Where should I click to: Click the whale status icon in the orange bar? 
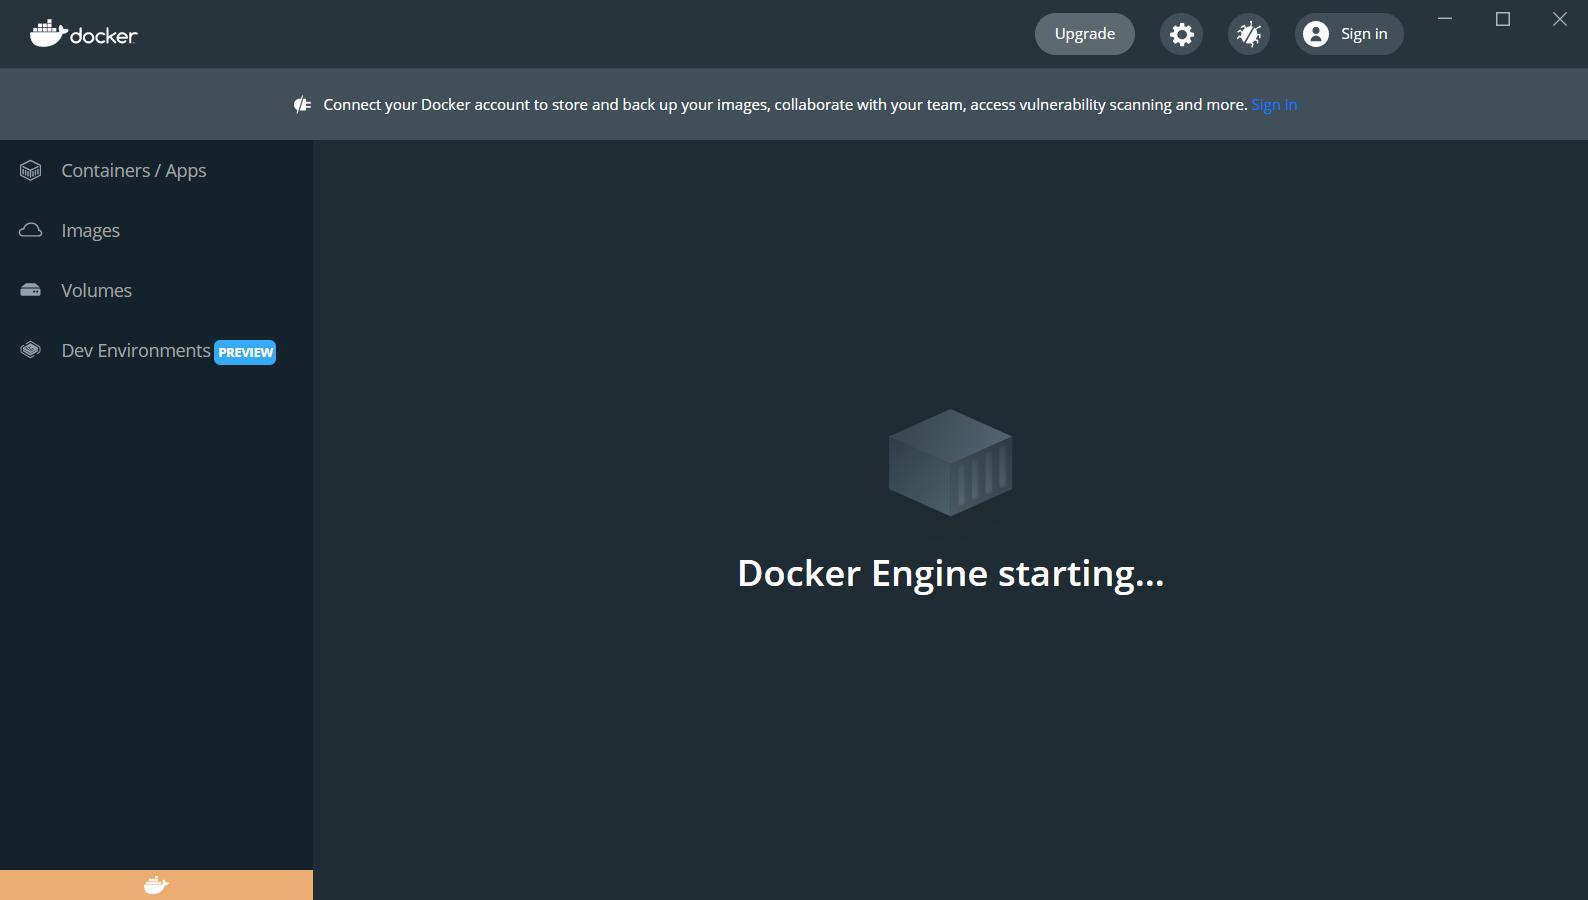[x=156, y=885]
